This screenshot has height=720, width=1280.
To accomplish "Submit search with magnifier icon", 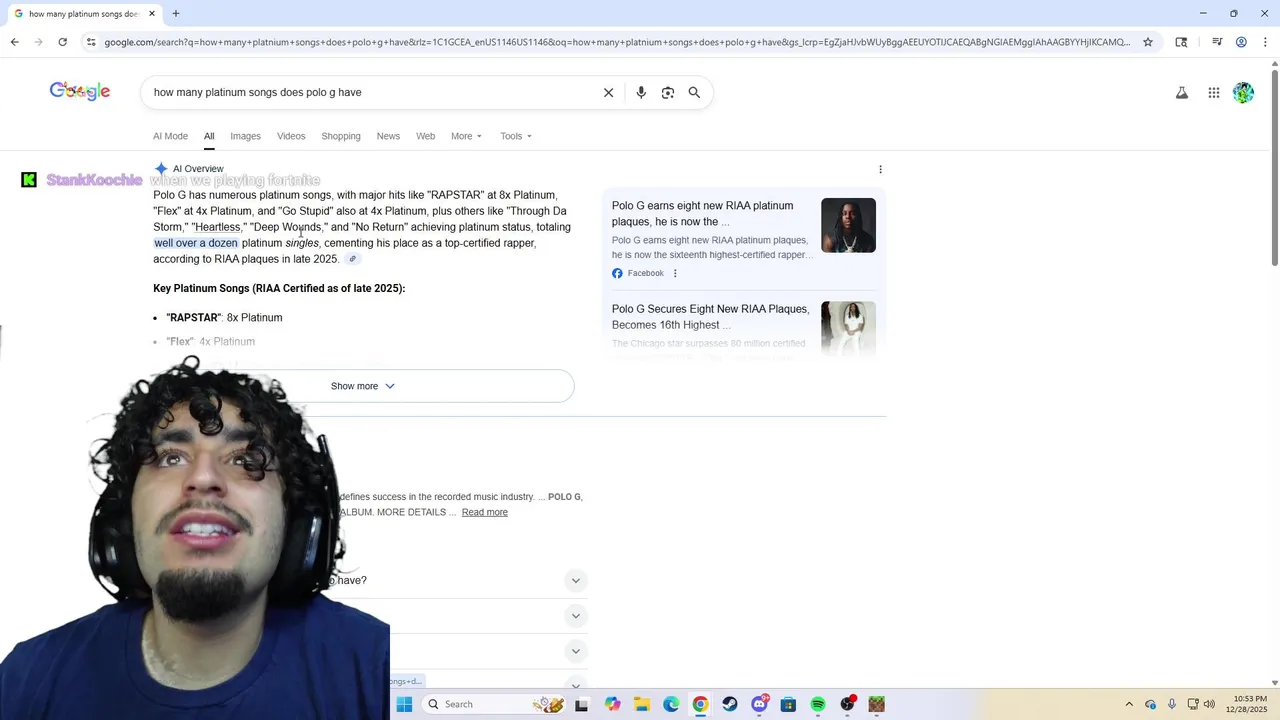I will pos(694,92).
